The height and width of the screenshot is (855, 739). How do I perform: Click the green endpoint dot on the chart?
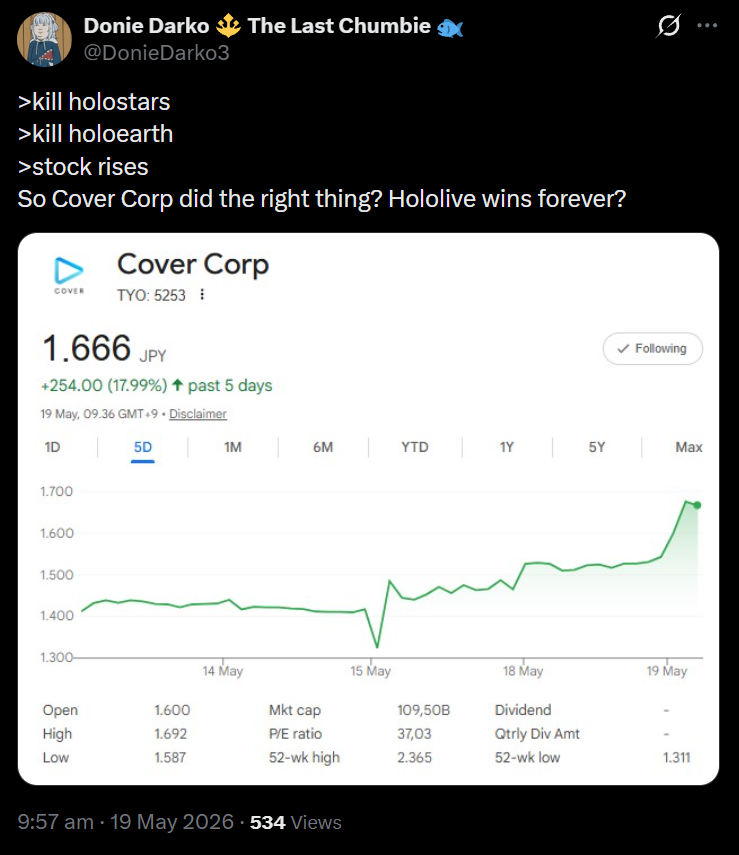(697, 505)
